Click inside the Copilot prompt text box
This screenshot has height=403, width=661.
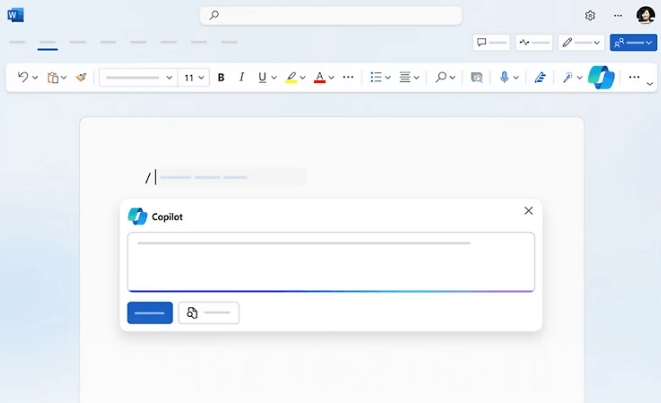[x=330, y=263]
